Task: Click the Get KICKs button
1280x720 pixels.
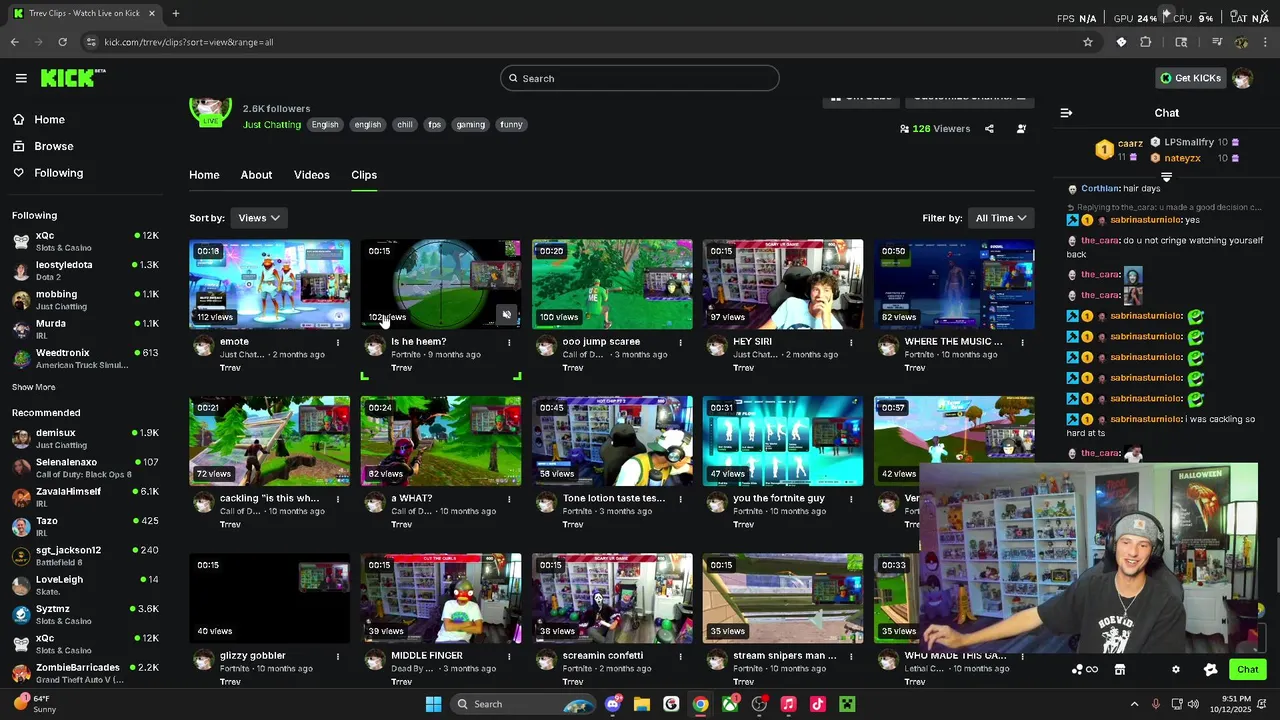Action: point(1190,78)
